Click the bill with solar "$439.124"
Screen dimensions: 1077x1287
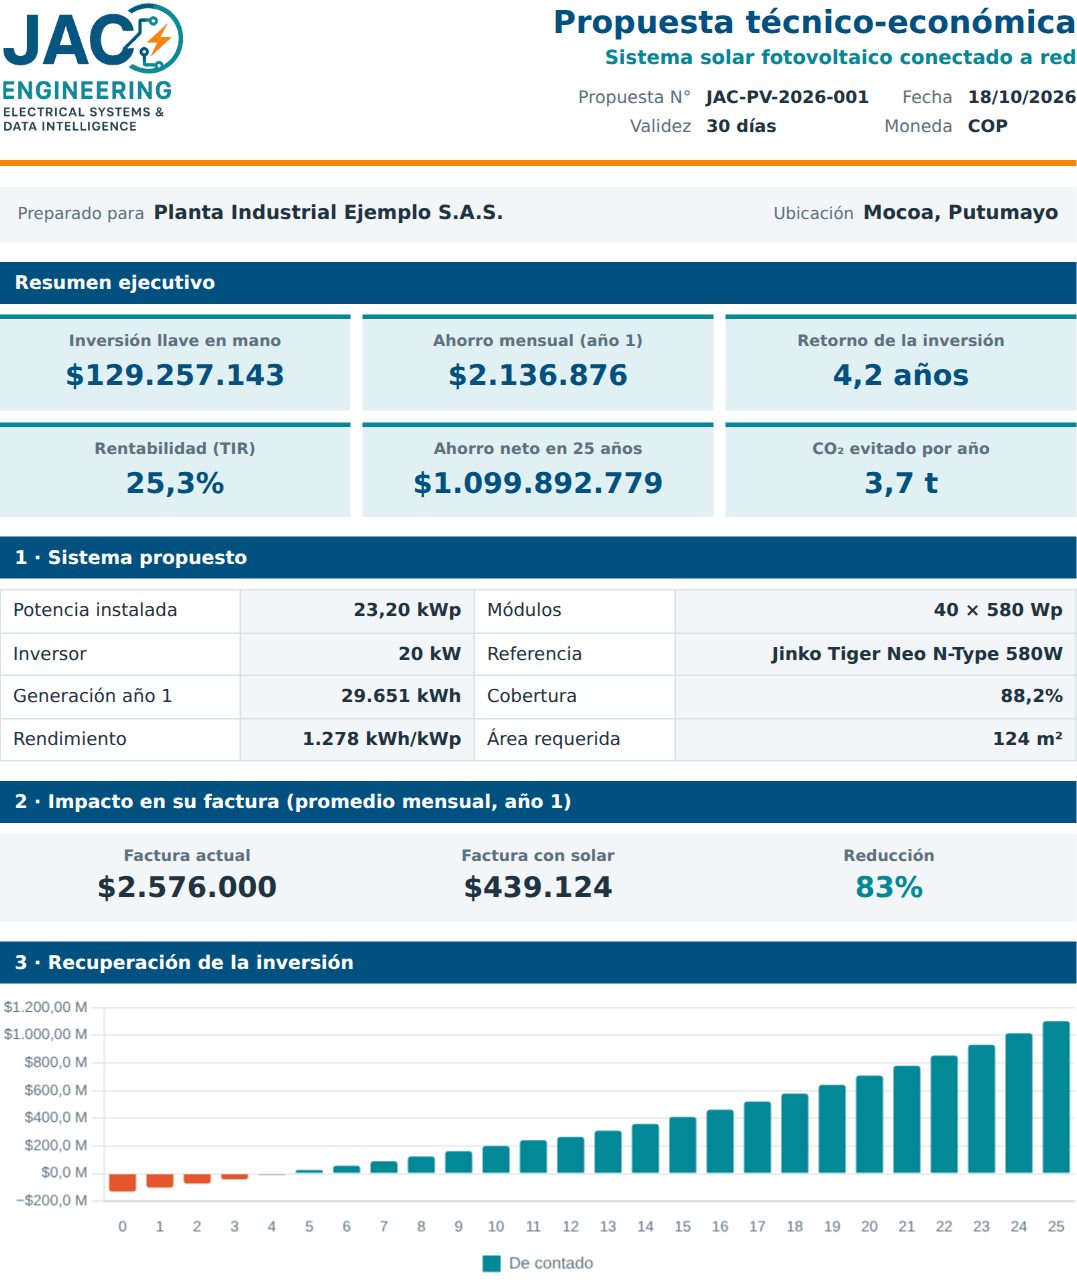click(538, 887)
